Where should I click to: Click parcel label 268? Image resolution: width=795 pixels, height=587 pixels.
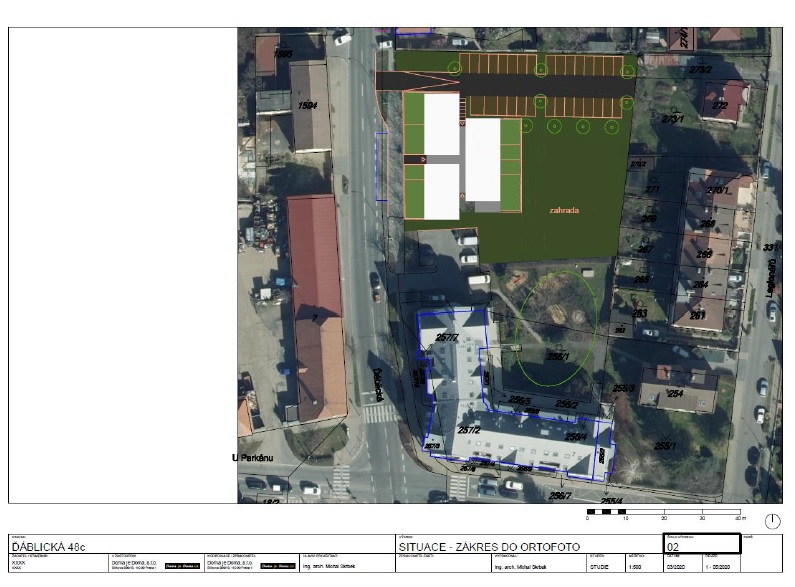tap(707, 224)
